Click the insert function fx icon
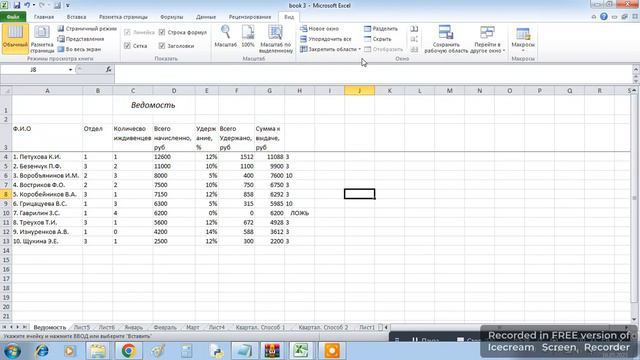The width and height of the screenshot is (640, 360). pos(108,69)
